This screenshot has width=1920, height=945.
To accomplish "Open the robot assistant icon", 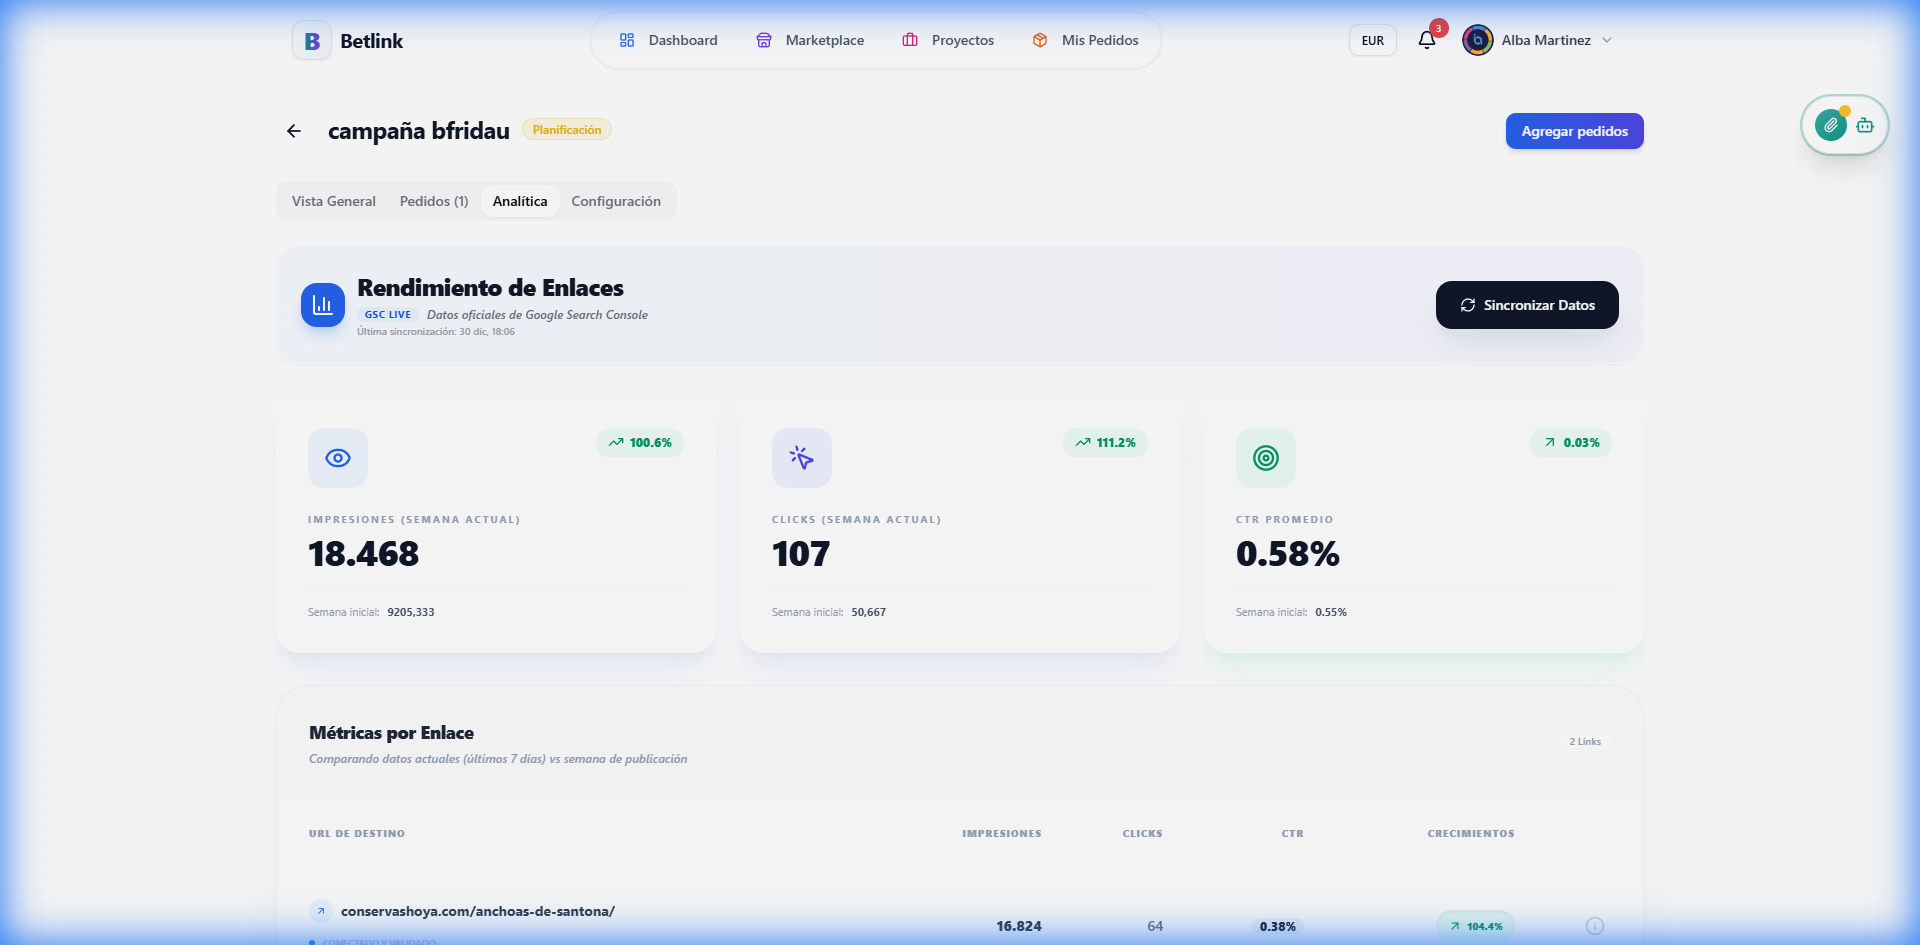I will click(1865, 125).
